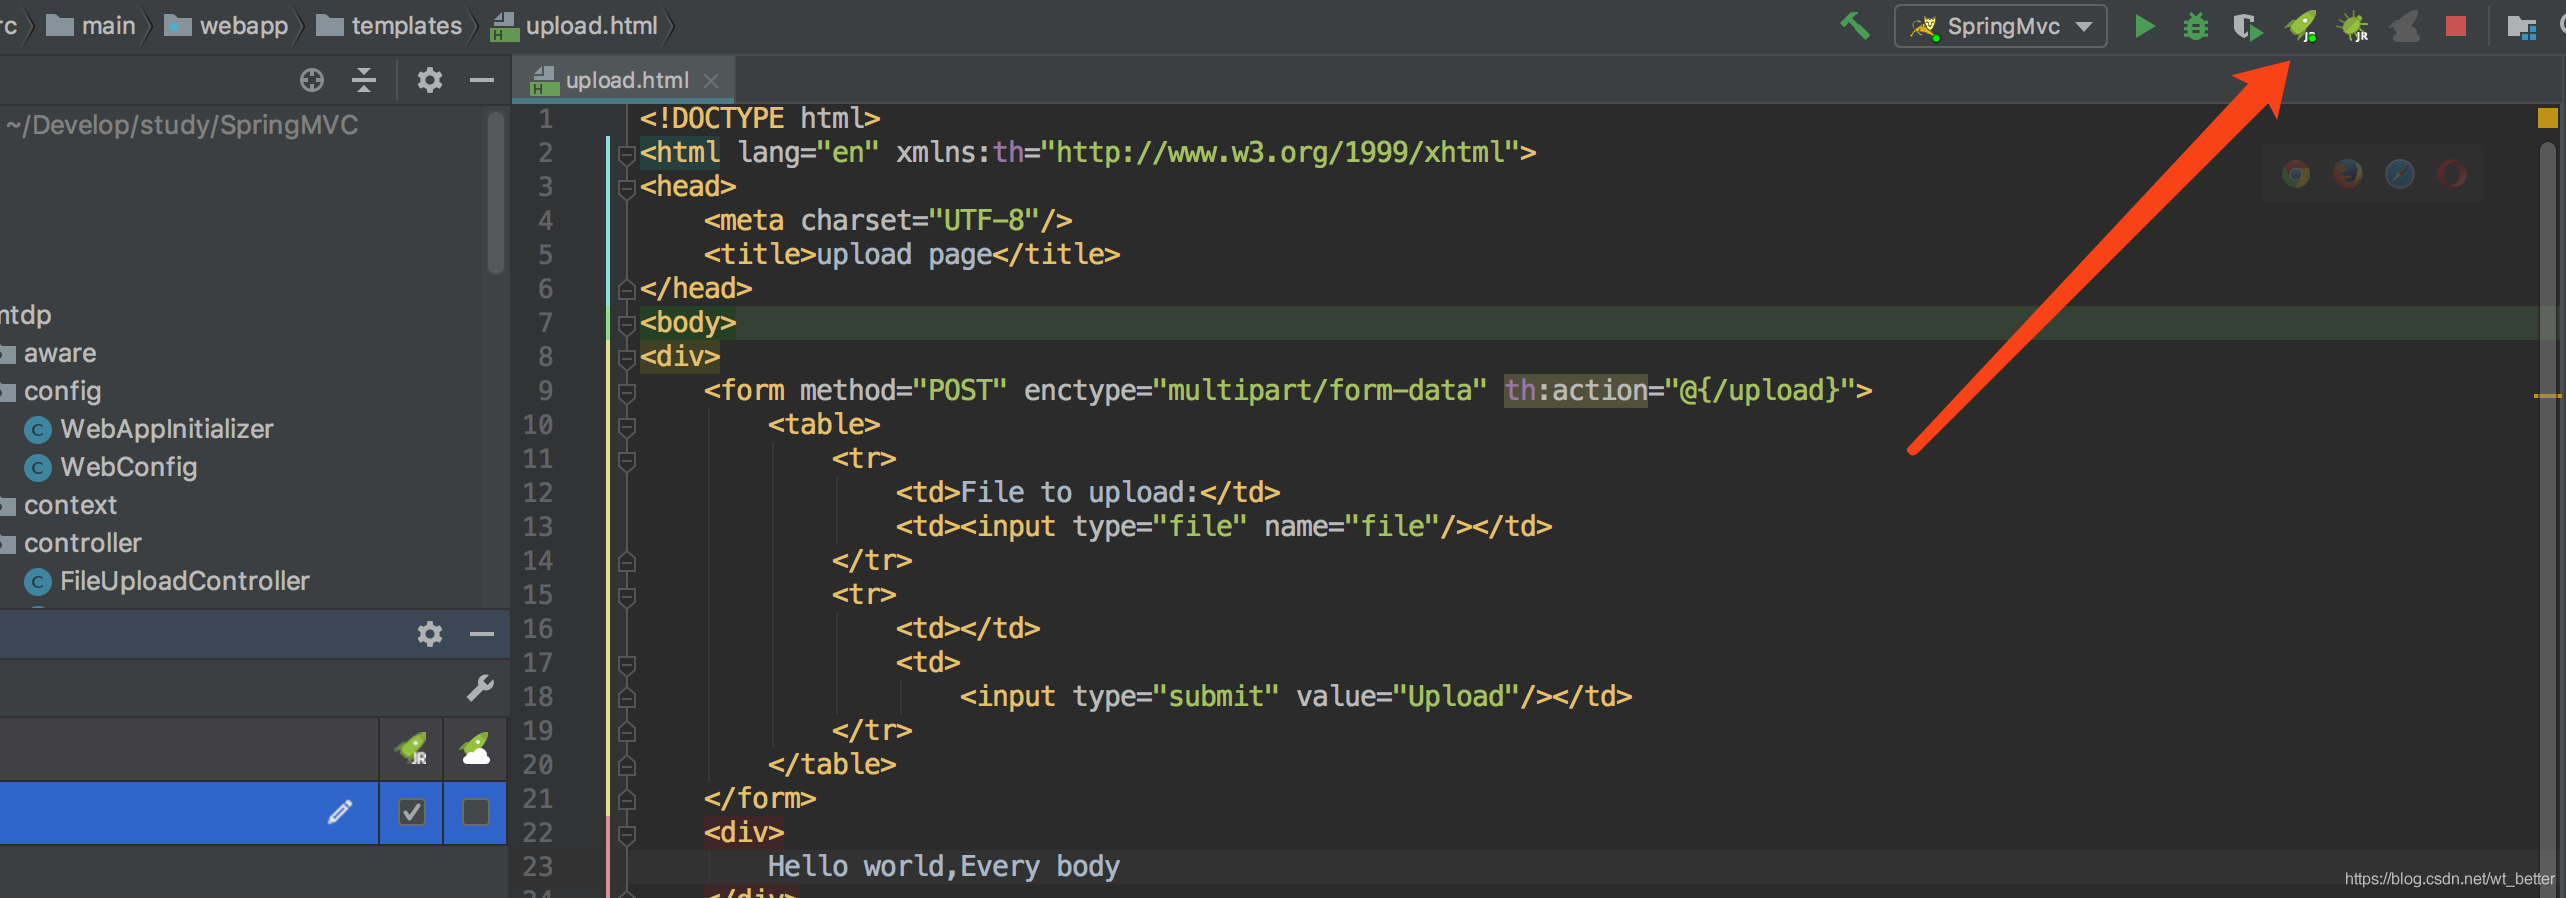The height and width of the screenshot is (898, 2566).
Task: Open the JRebel panel gear settings
Action: [x=430, y=634]
